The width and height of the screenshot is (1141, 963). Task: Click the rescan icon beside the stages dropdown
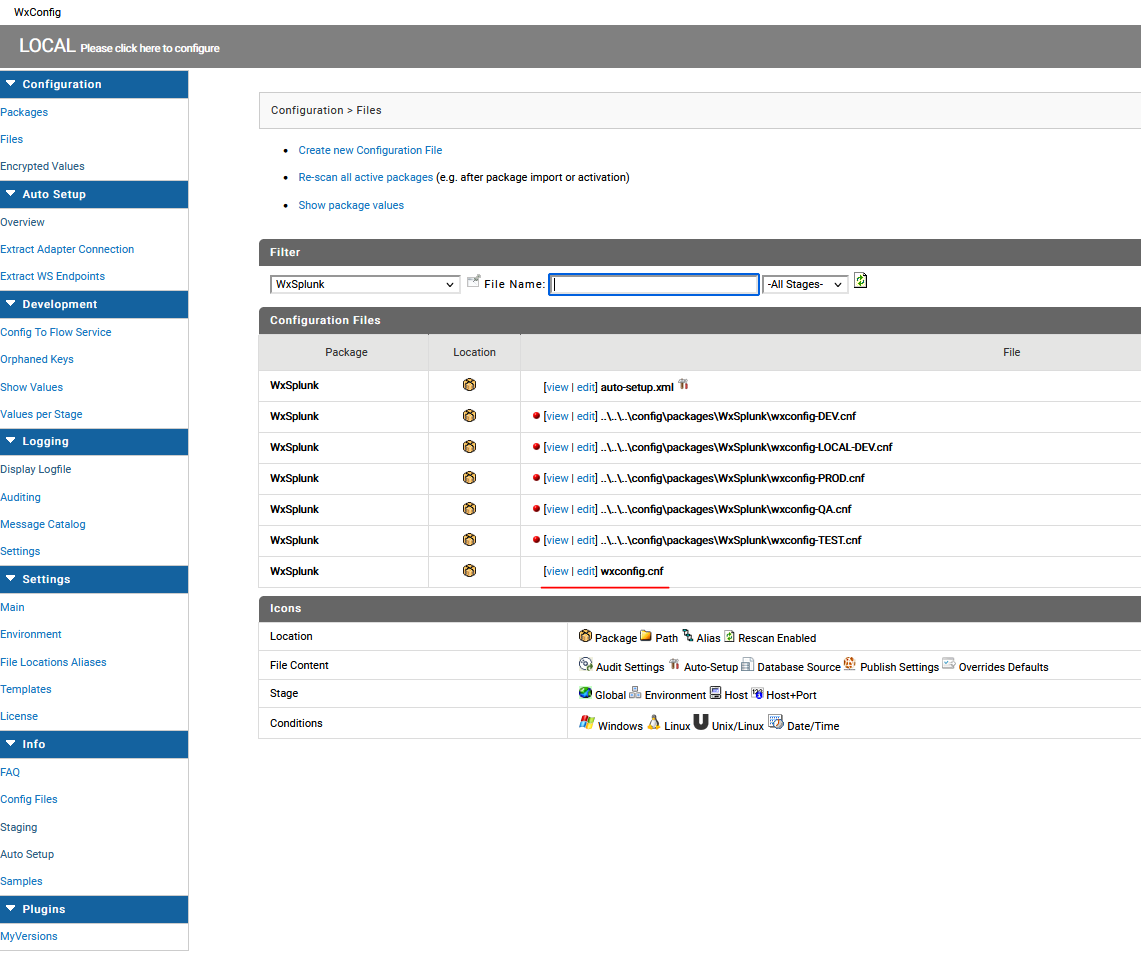tap(860, 282)
